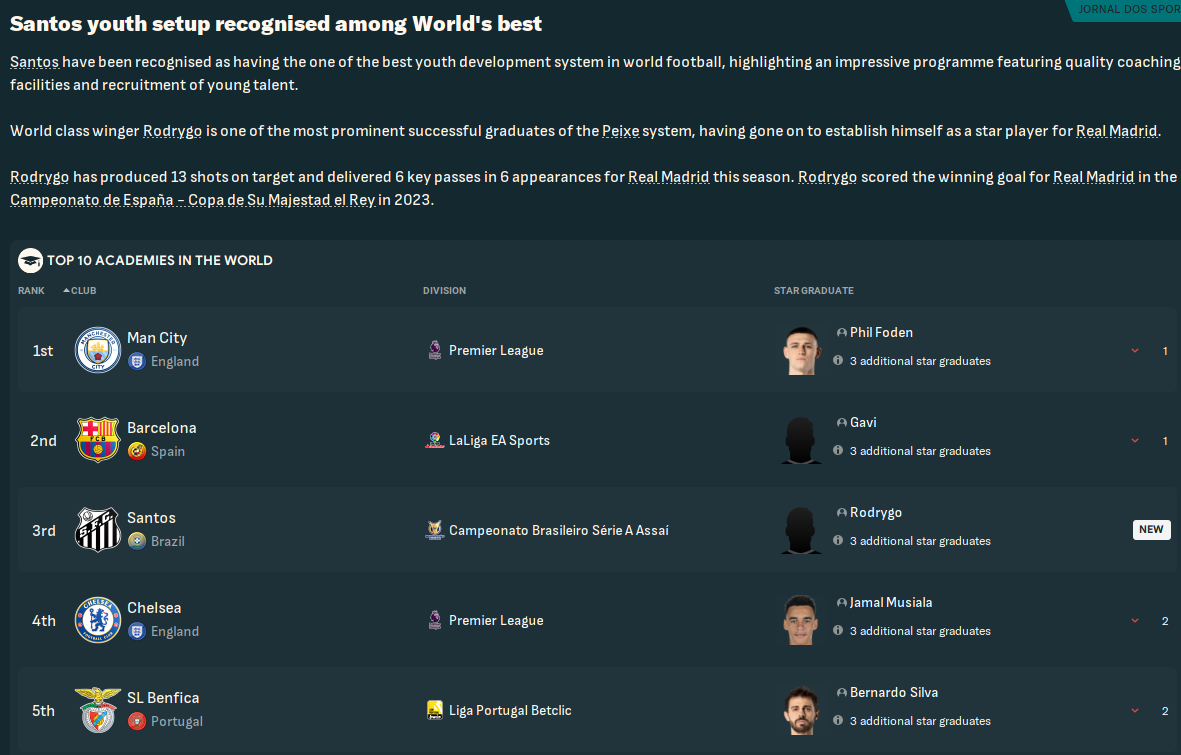This screenshot has width=1181, height=755.
Task: Click the rank change arrow on Chelsea row
Action: pos(1135,621)
